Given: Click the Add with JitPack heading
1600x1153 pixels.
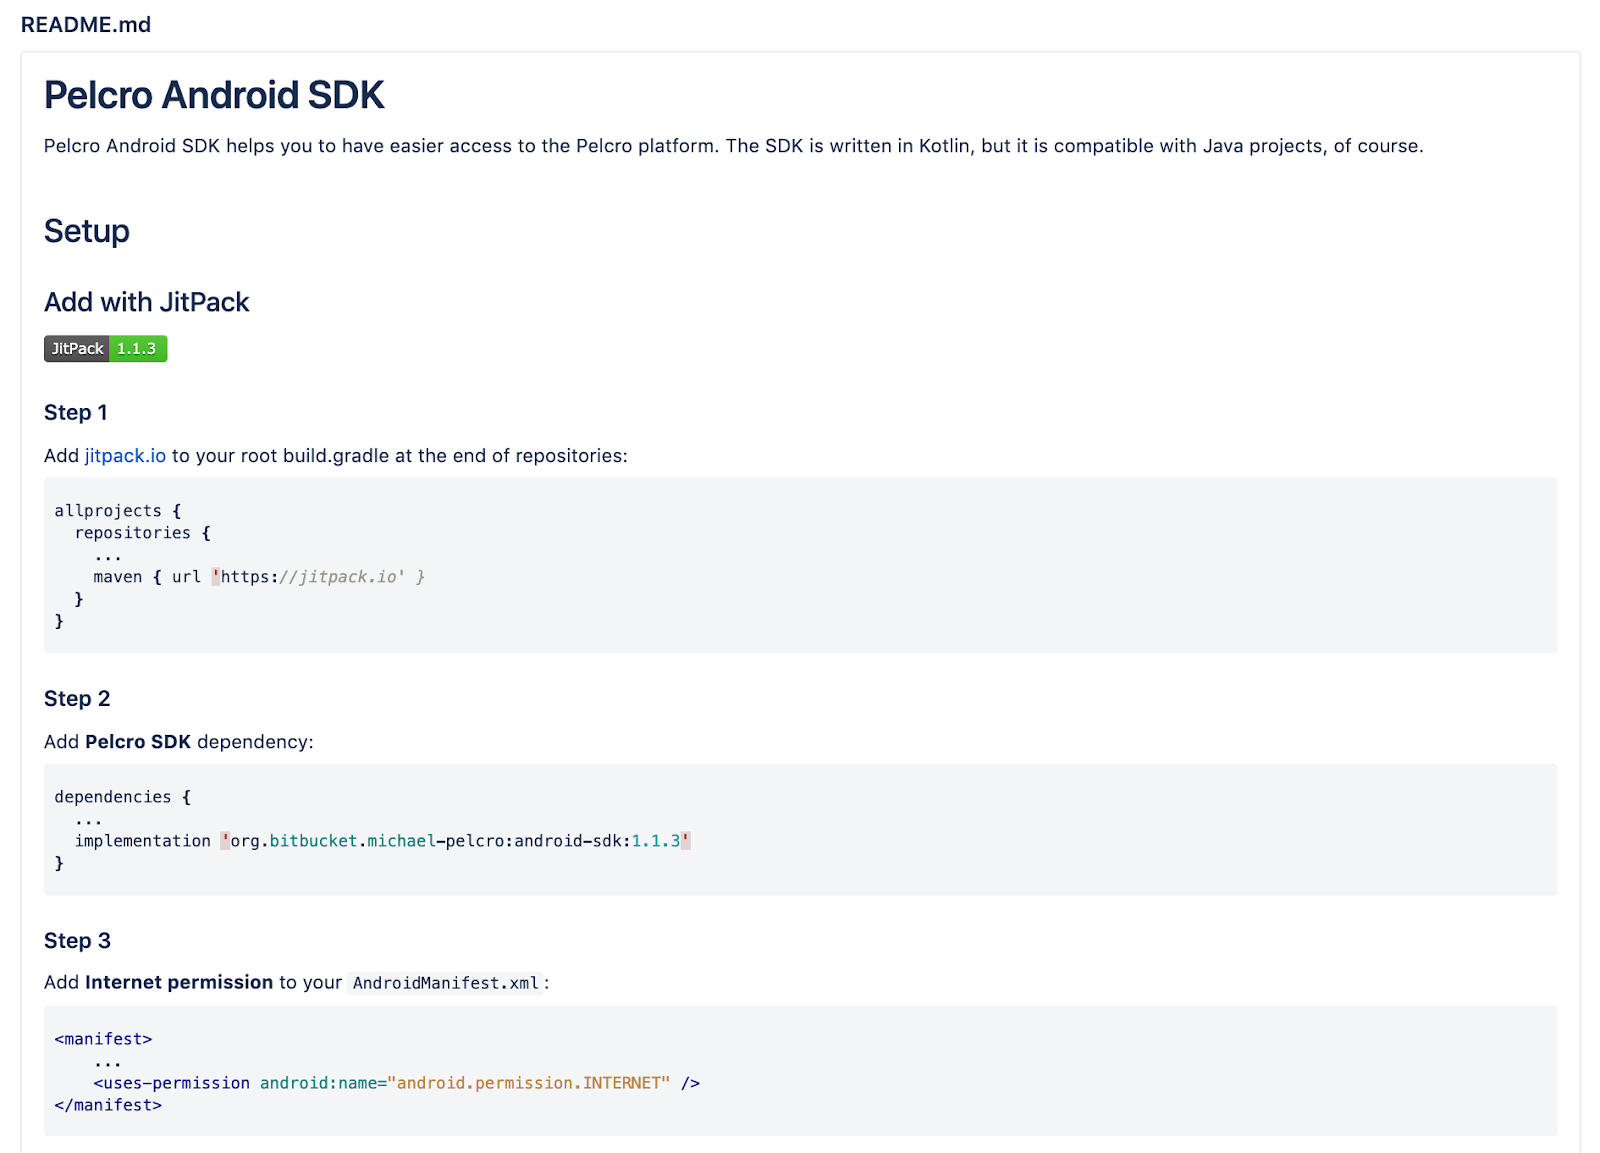Looking at the screenshot, I should 146,302.
